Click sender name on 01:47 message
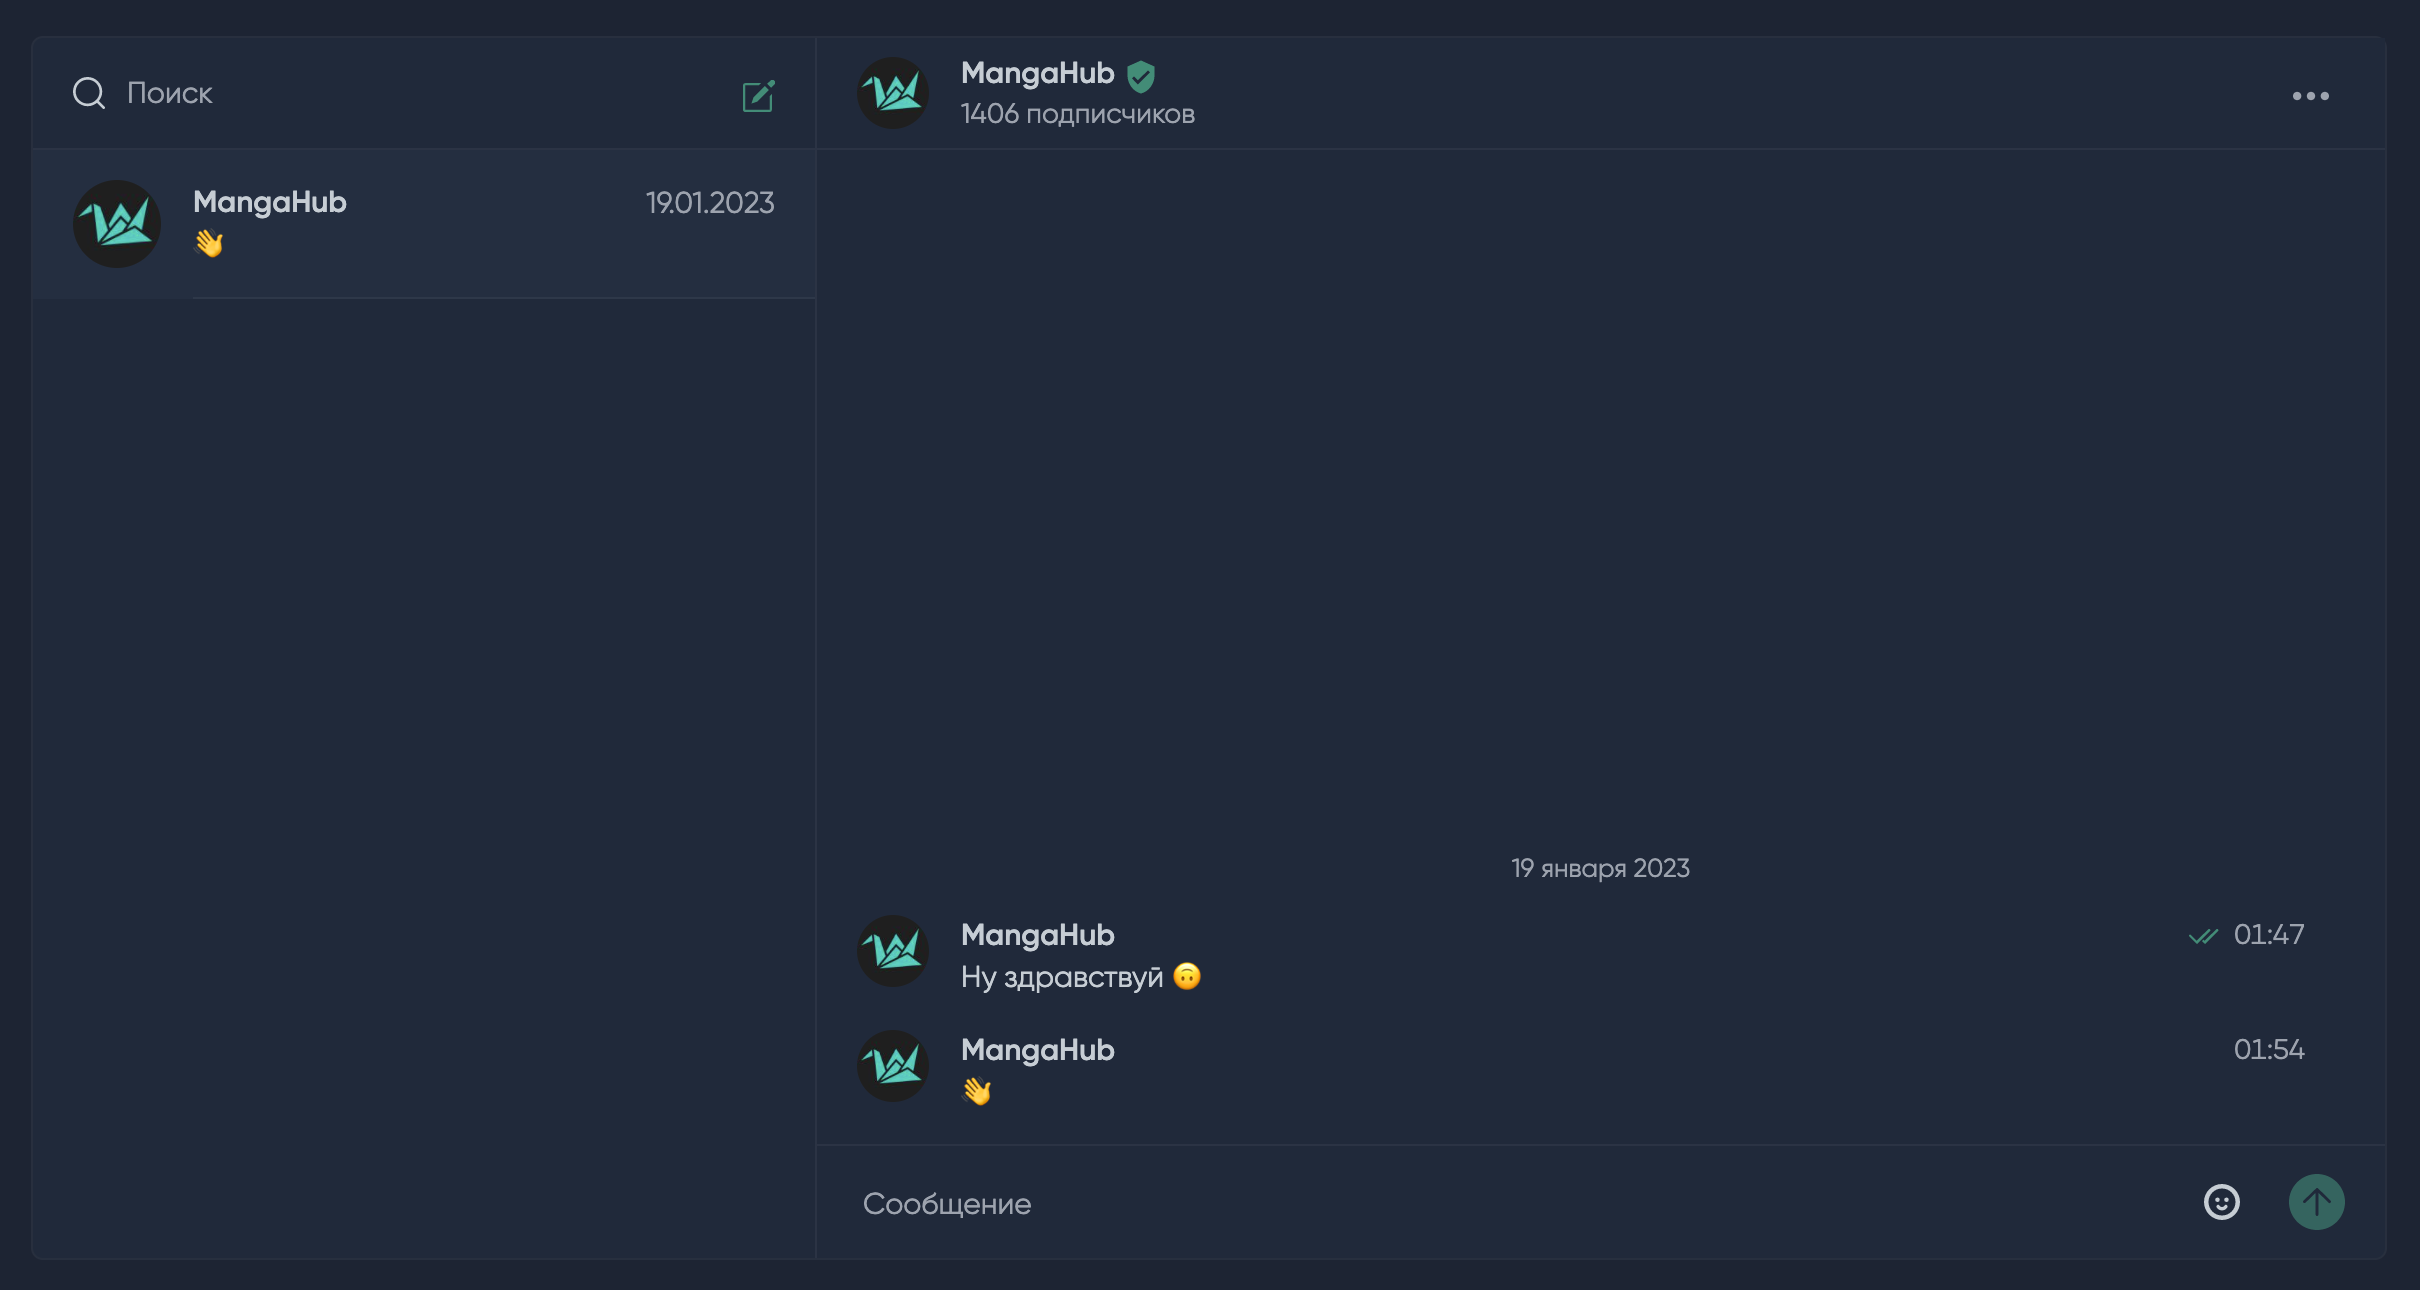The width and height of the screenshot is (2420, 1290). click(x=1037, y=935)
